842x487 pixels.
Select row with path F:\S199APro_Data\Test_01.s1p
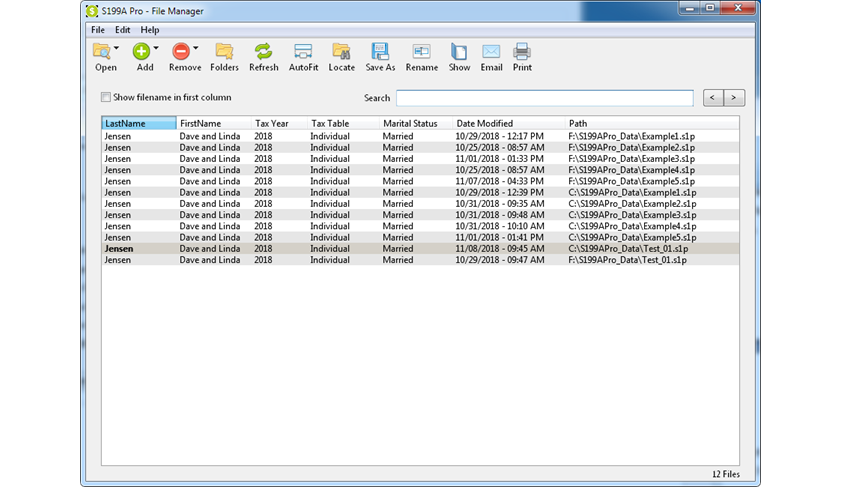coord(420,260)
